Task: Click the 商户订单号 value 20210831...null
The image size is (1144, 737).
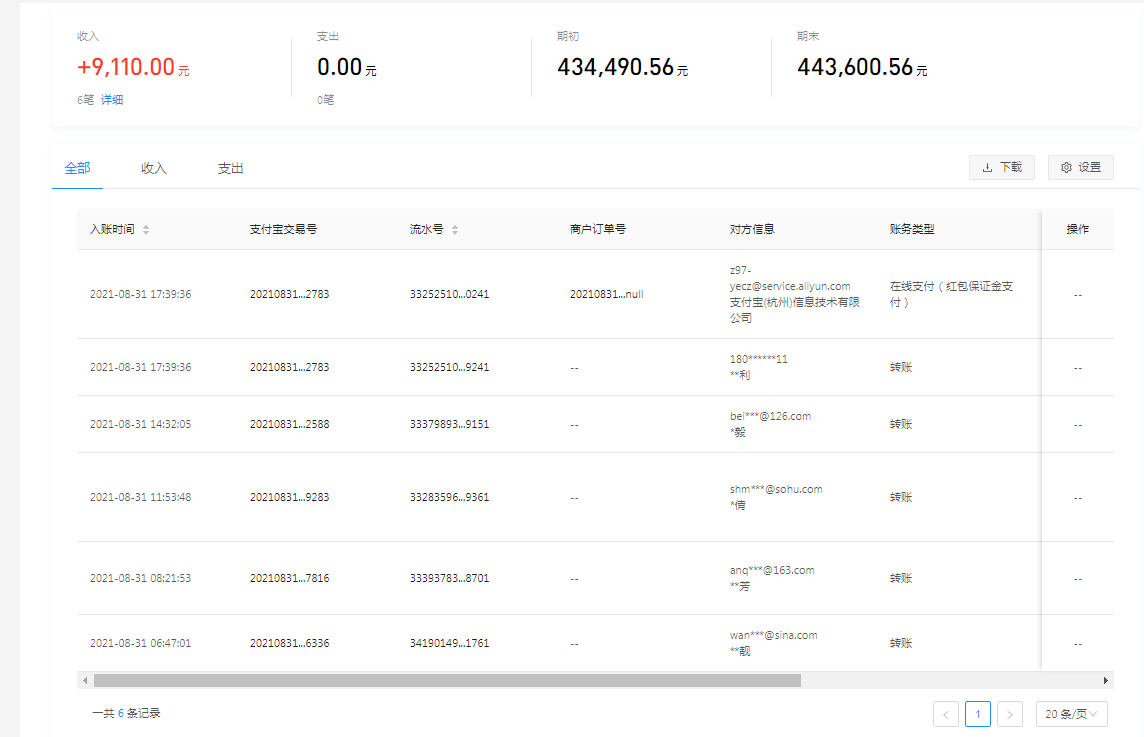Action: coord(606,295)
